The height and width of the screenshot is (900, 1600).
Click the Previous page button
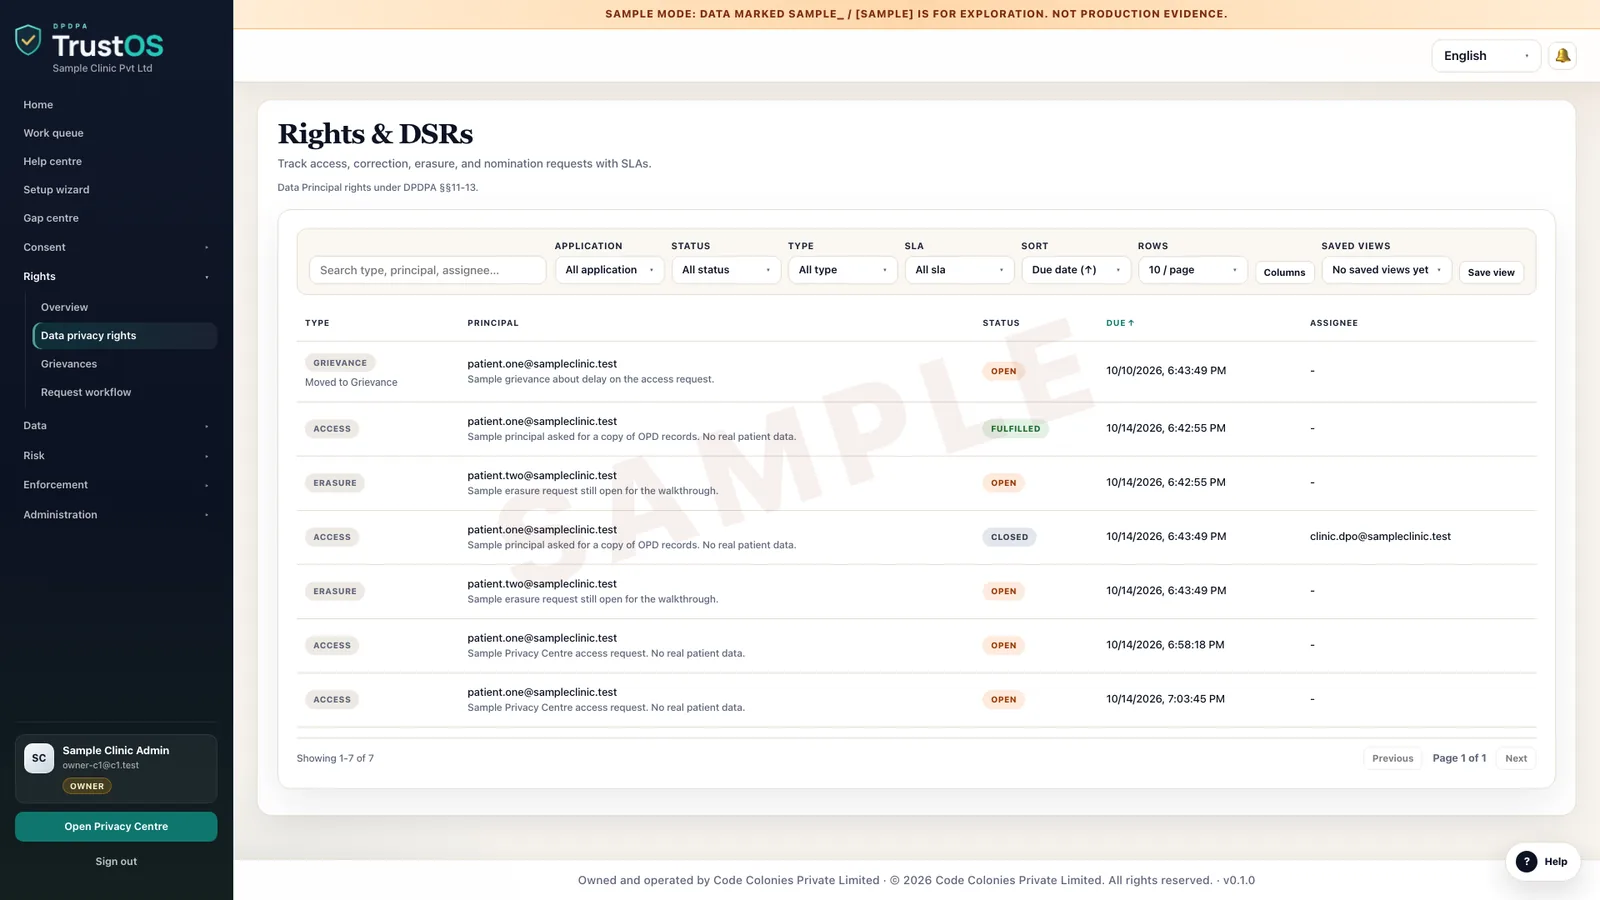point(1392,758)
